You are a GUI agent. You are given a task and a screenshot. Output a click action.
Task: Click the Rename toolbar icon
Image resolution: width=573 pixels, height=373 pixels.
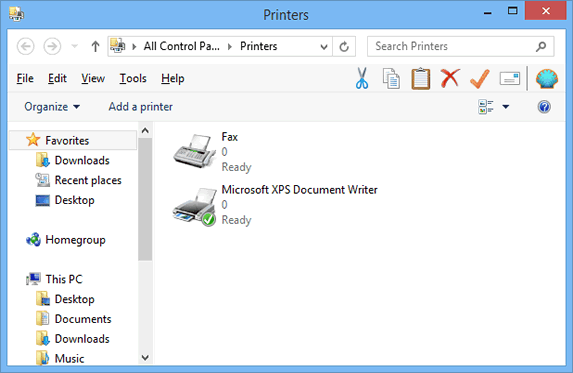510,78
